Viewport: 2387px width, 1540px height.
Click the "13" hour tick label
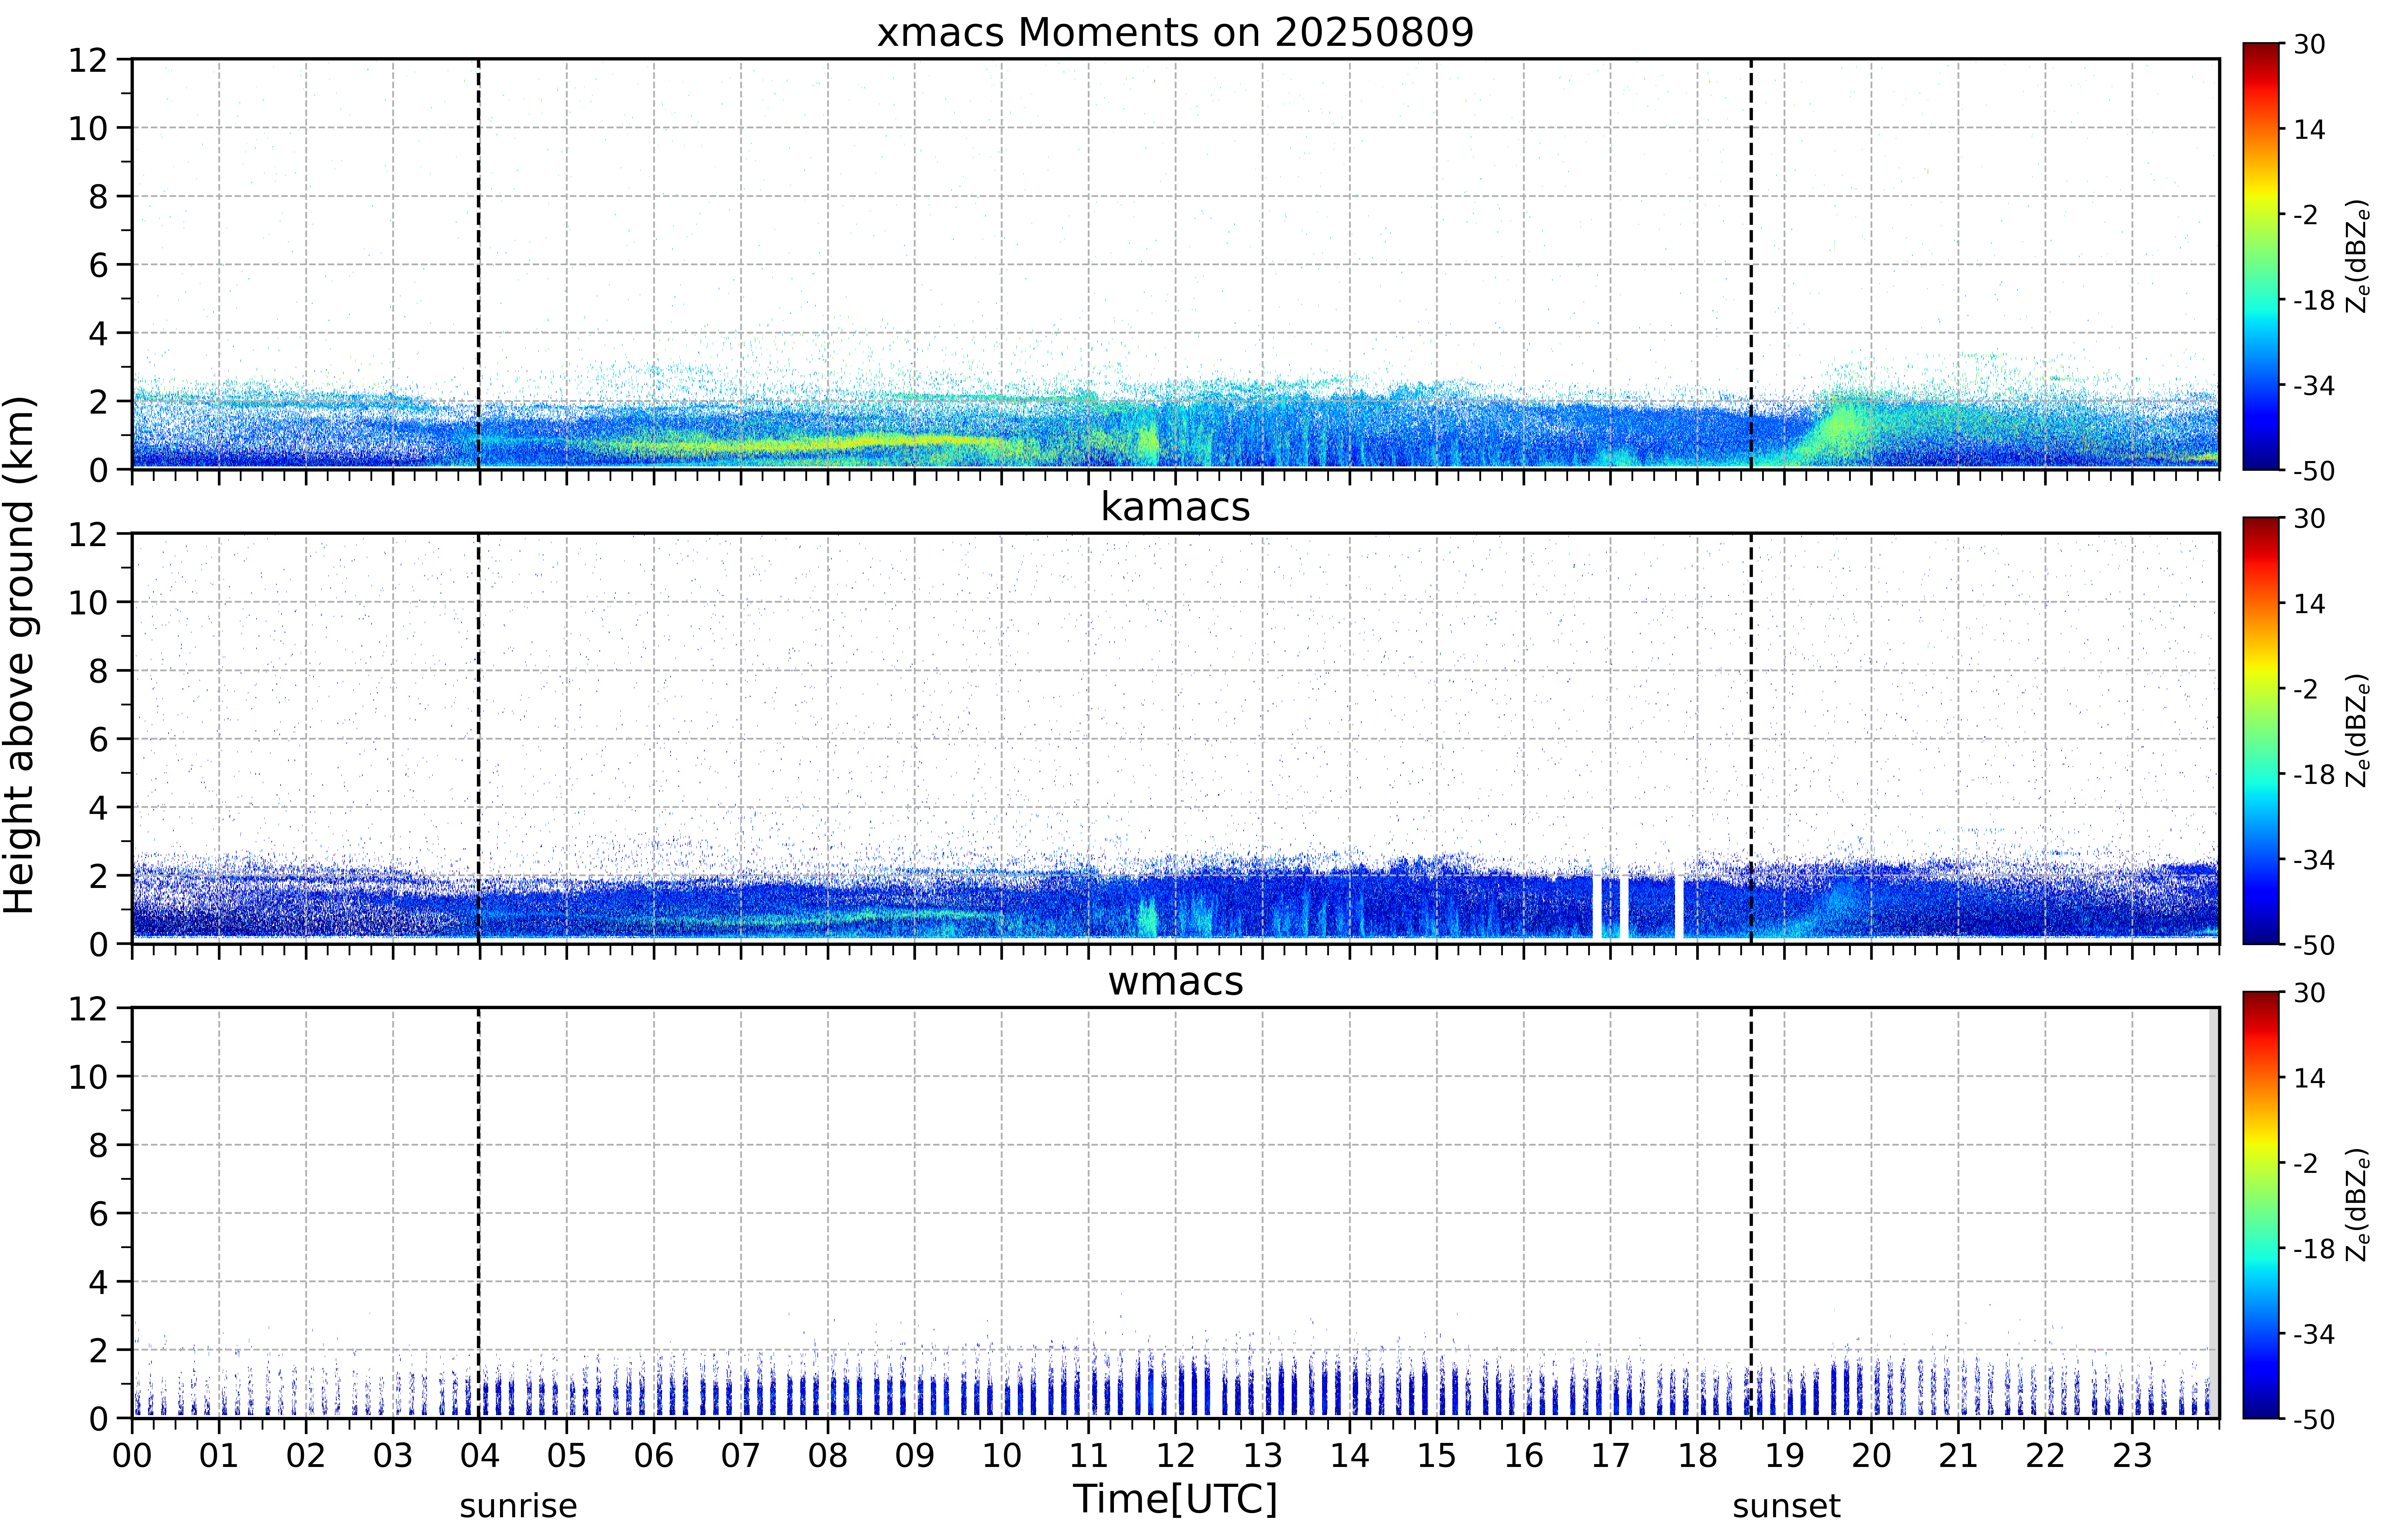(x=1263, y=1456)
